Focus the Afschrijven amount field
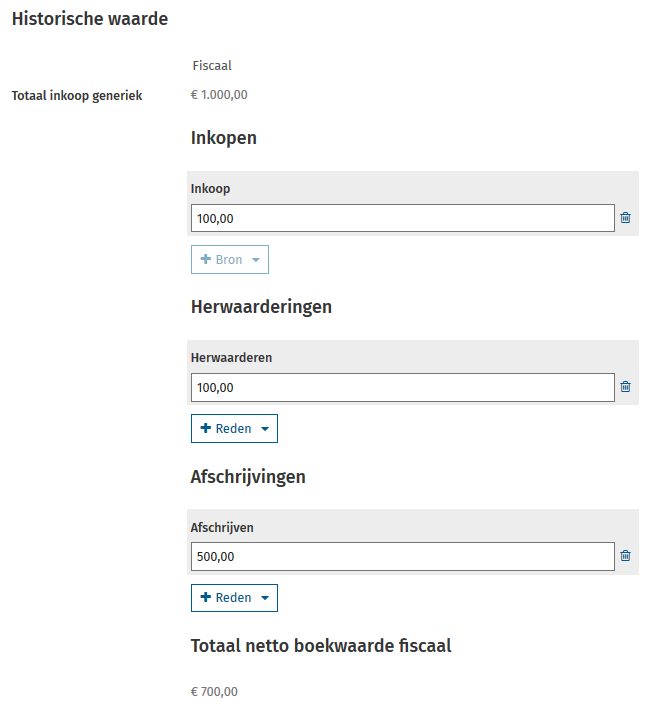The image size is (651, 710). 402,557
